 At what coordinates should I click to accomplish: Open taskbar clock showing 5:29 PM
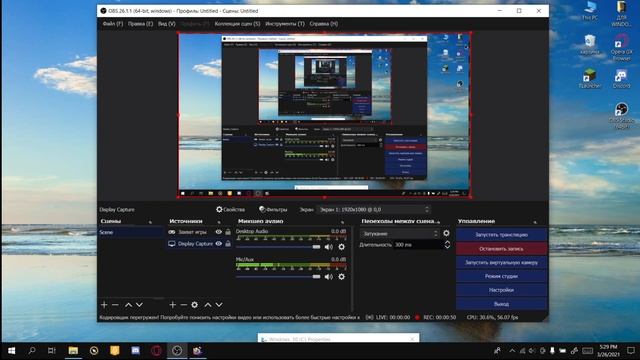(x=608, y=351)
